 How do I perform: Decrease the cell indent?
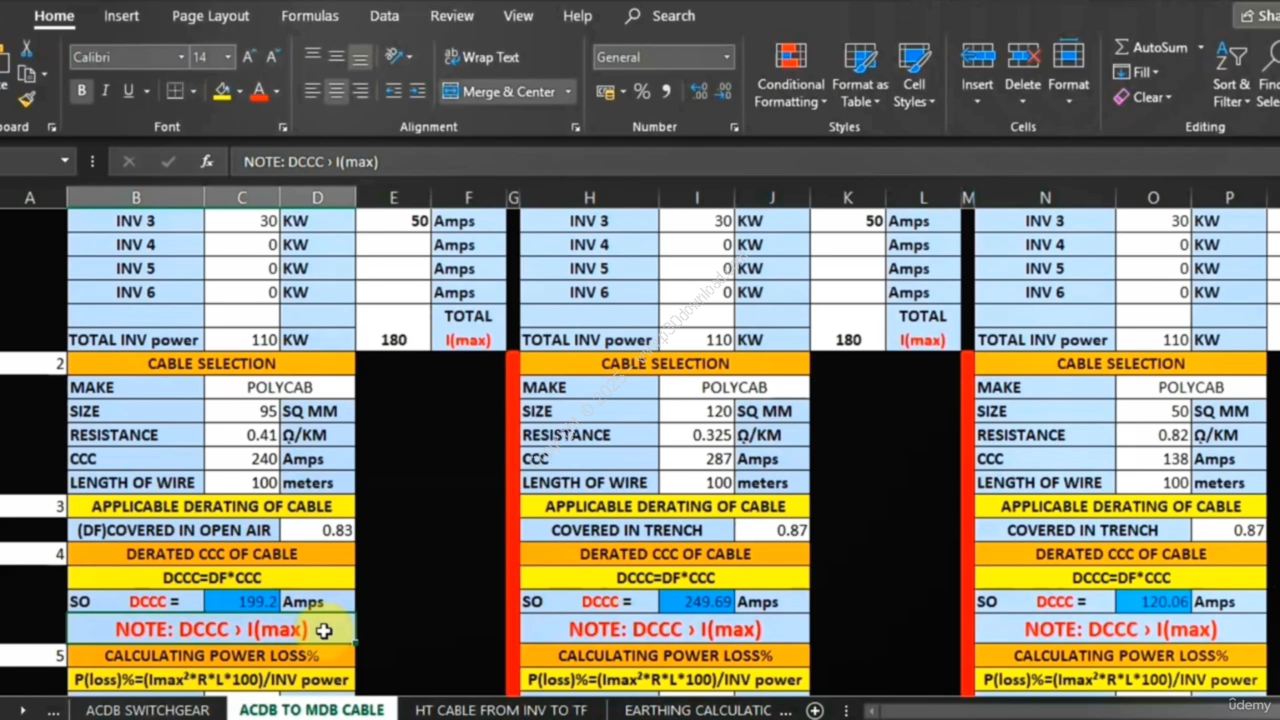coord(394,91)
